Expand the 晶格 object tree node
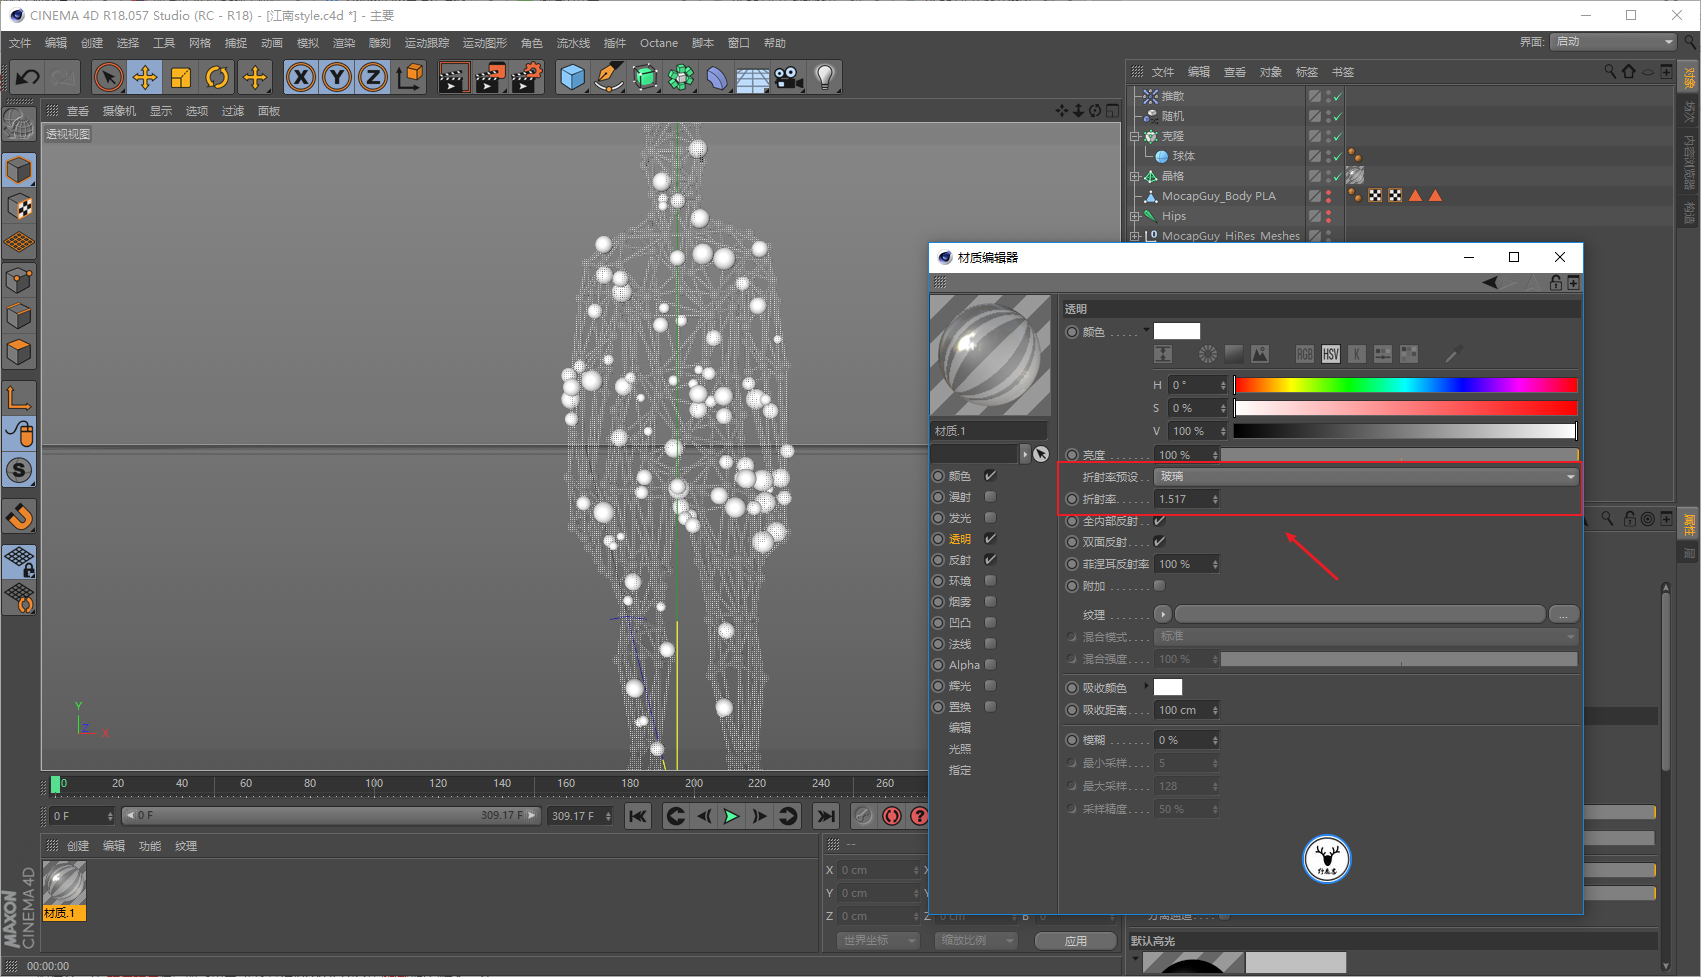Viewport: 1701px width, 977px height. pos(1135,176)
